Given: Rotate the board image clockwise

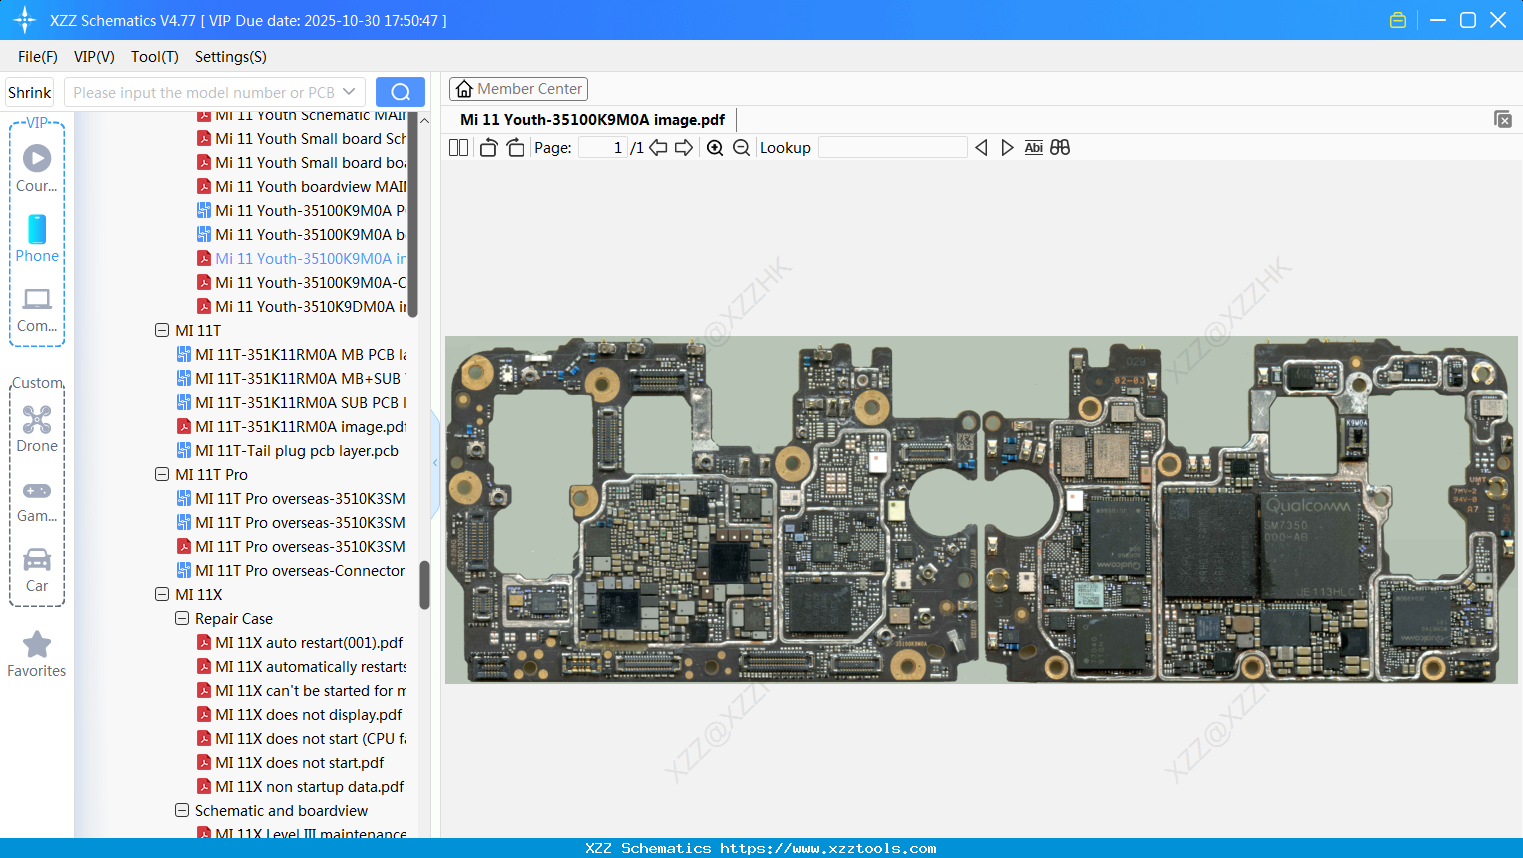Looking at the screenshot, I should [x=515, y=147].
